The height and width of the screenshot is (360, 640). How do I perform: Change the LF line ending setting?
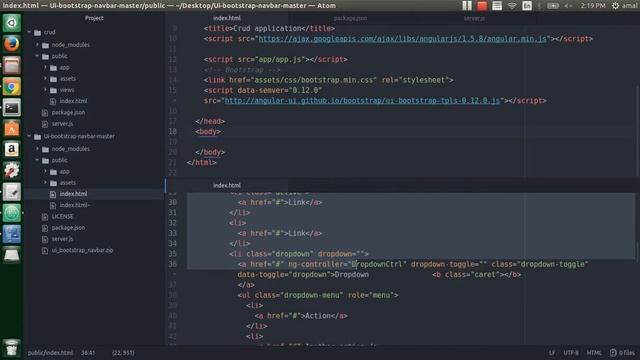point(552,353)
